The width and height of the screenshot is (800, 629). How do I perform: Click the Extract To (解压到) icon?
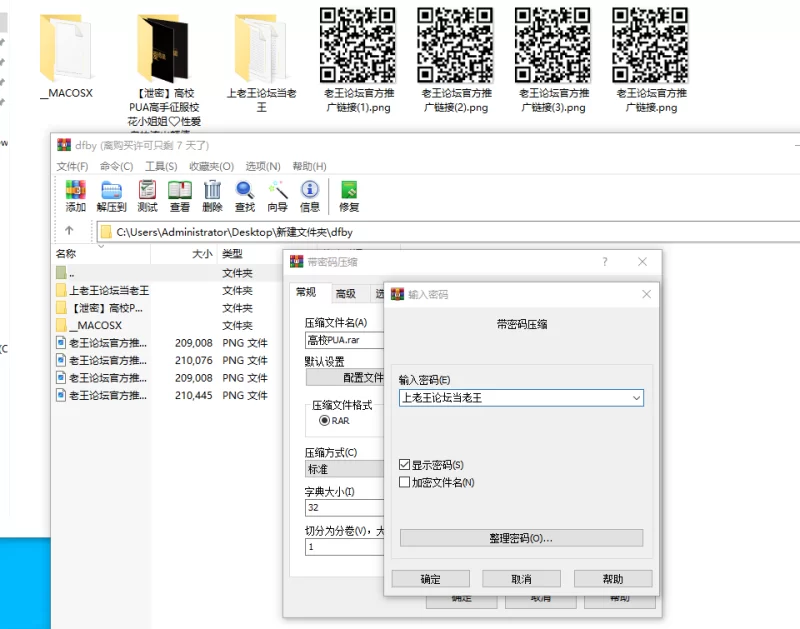click(x=111, y=196)
